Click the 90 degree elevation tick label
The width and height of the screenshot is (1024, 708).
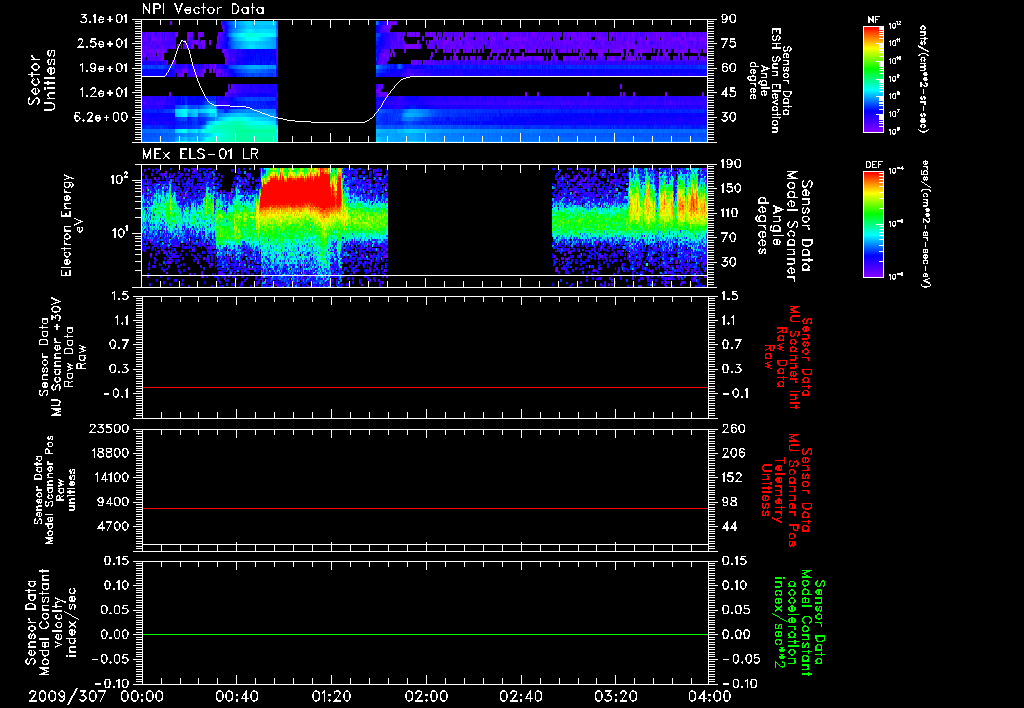click(729, 19)
